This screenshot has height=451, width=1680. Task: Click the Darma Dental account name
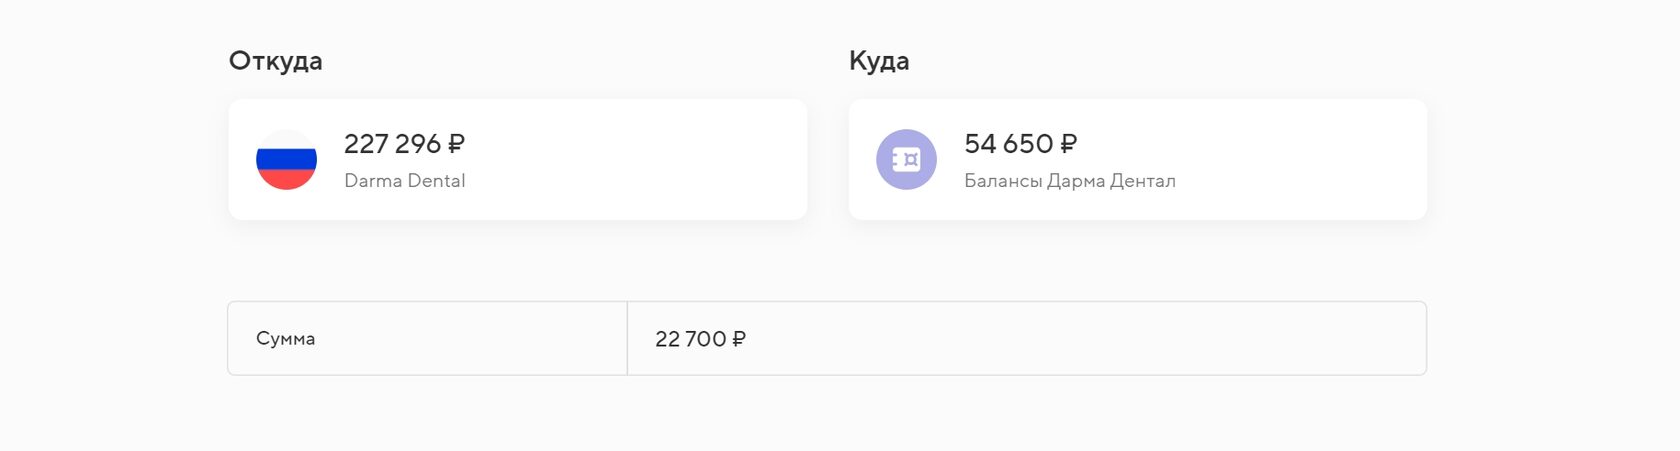coord(405,181)
